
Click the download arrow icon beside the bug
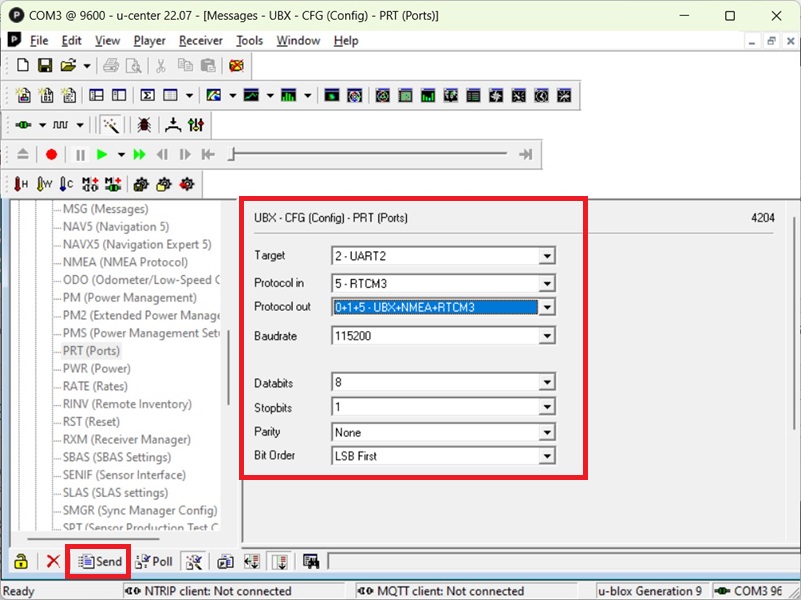(173, 125)
